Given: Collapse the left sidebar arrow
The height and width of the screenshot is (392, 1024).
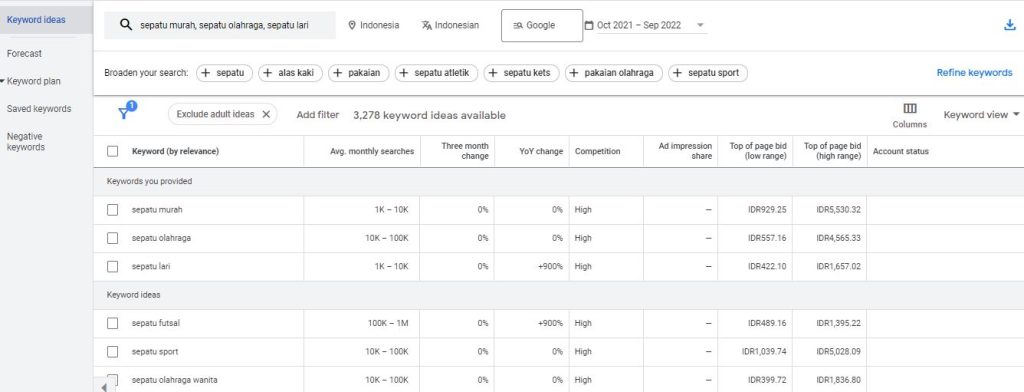Looking at the screenshot, I should pos(104,387).
